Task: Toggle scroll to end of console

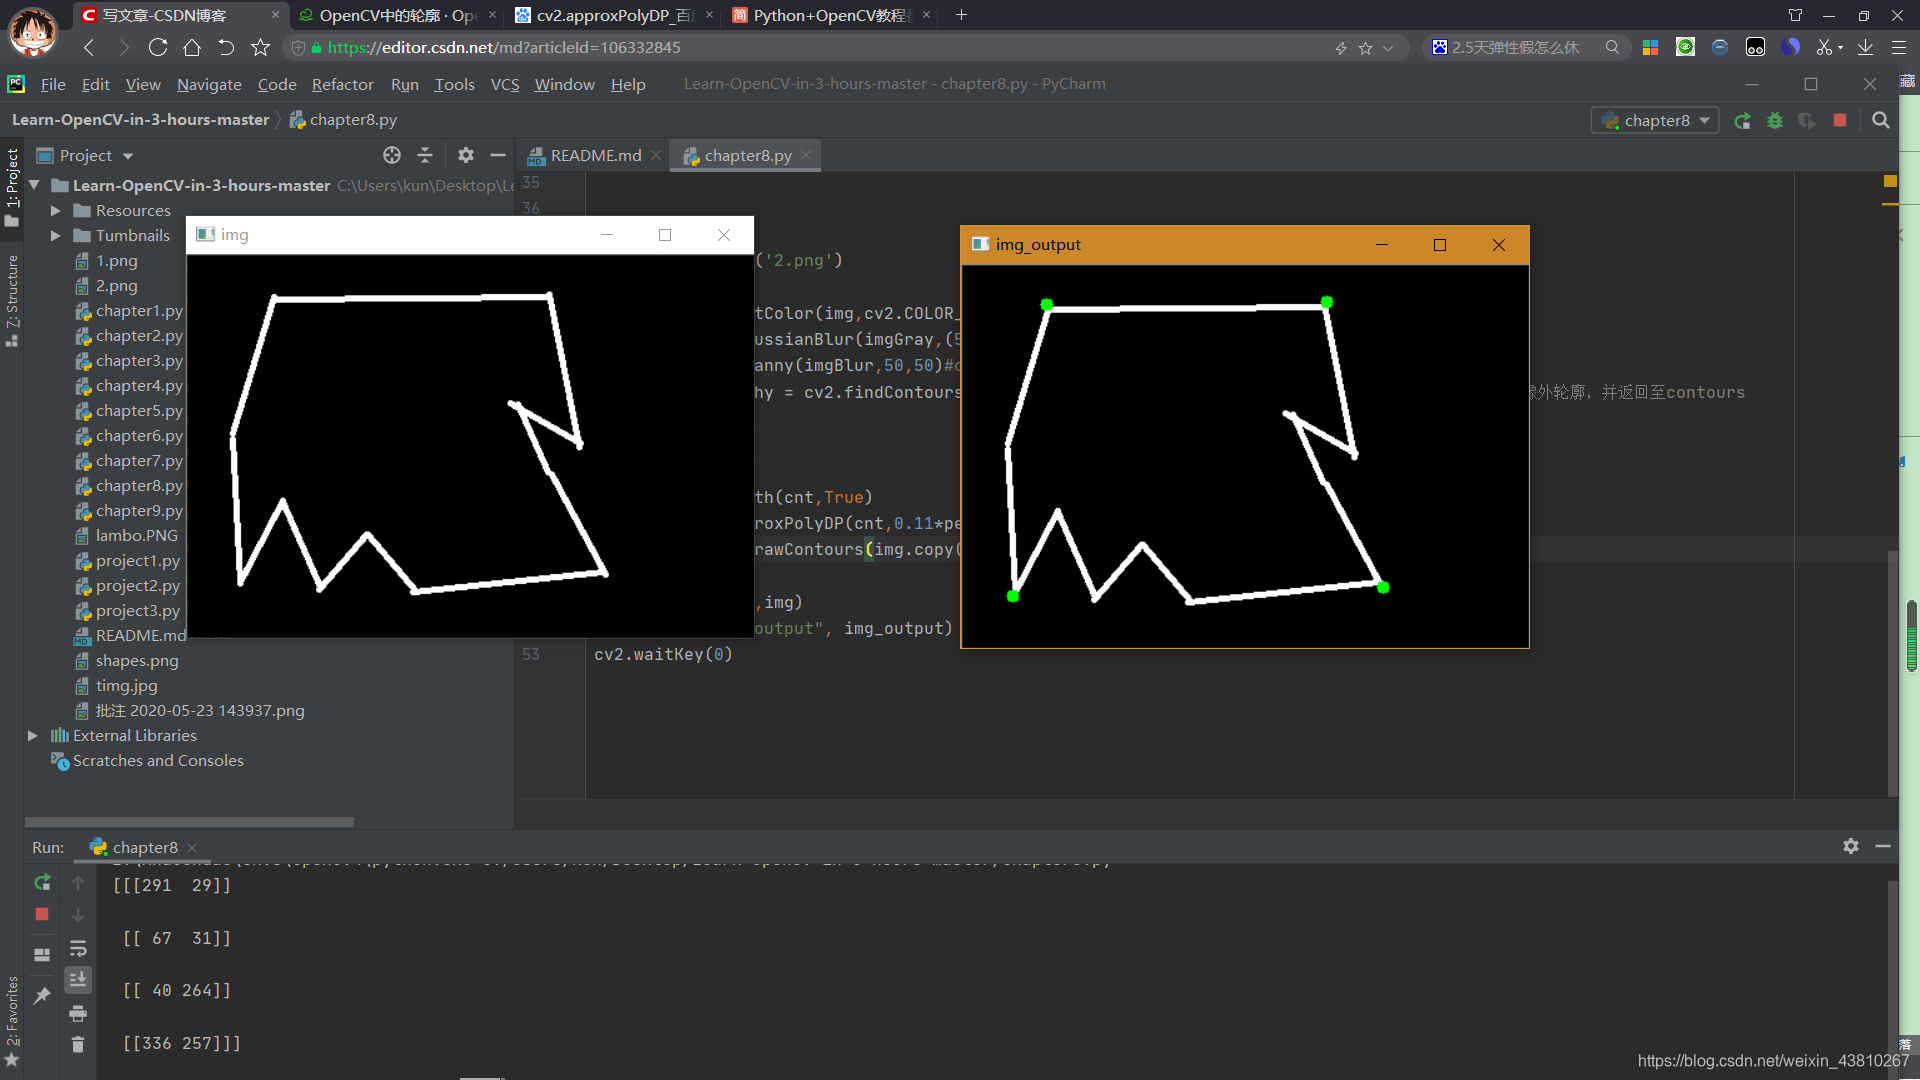Action: pyautogui.click(x=78, y=980)
